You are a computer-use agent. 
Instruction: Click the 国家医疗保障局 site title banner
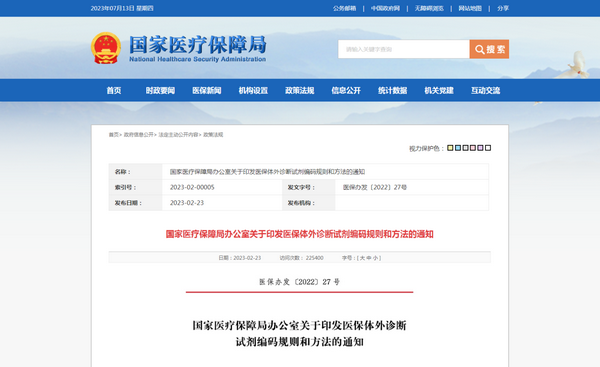point(197,48)
